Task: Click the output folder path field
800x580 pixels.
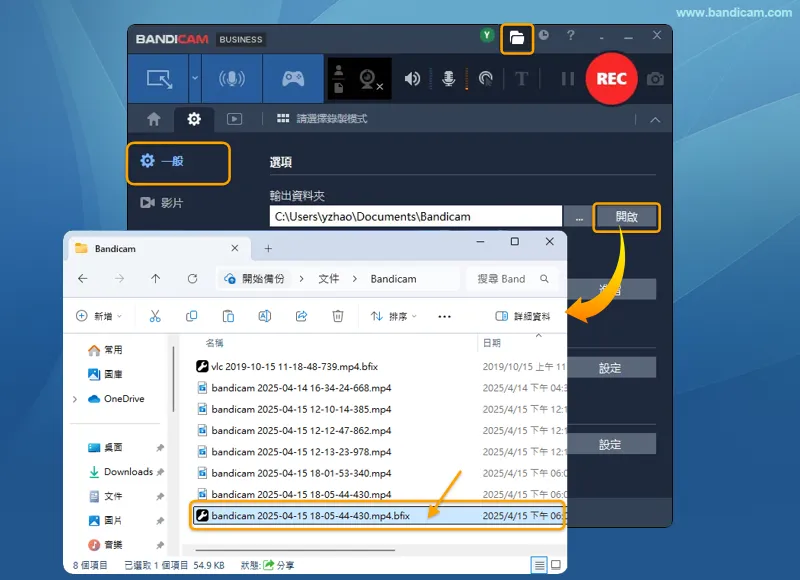Action: [x=415, y=216]
